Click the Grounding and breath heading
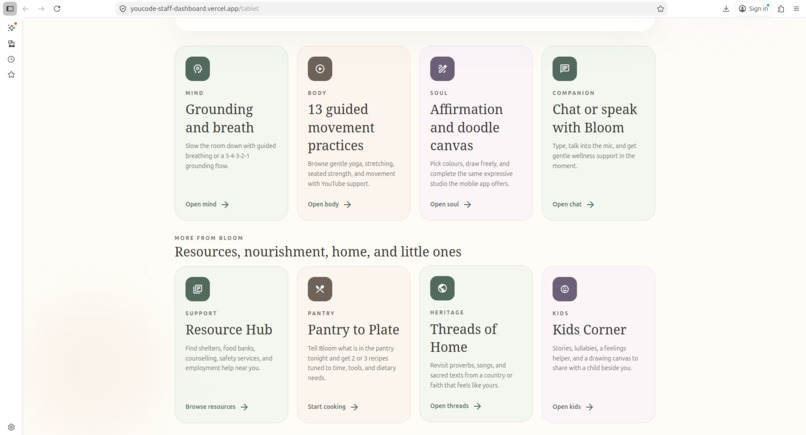The height and width of the screenshot is (435, 806). 219,118
